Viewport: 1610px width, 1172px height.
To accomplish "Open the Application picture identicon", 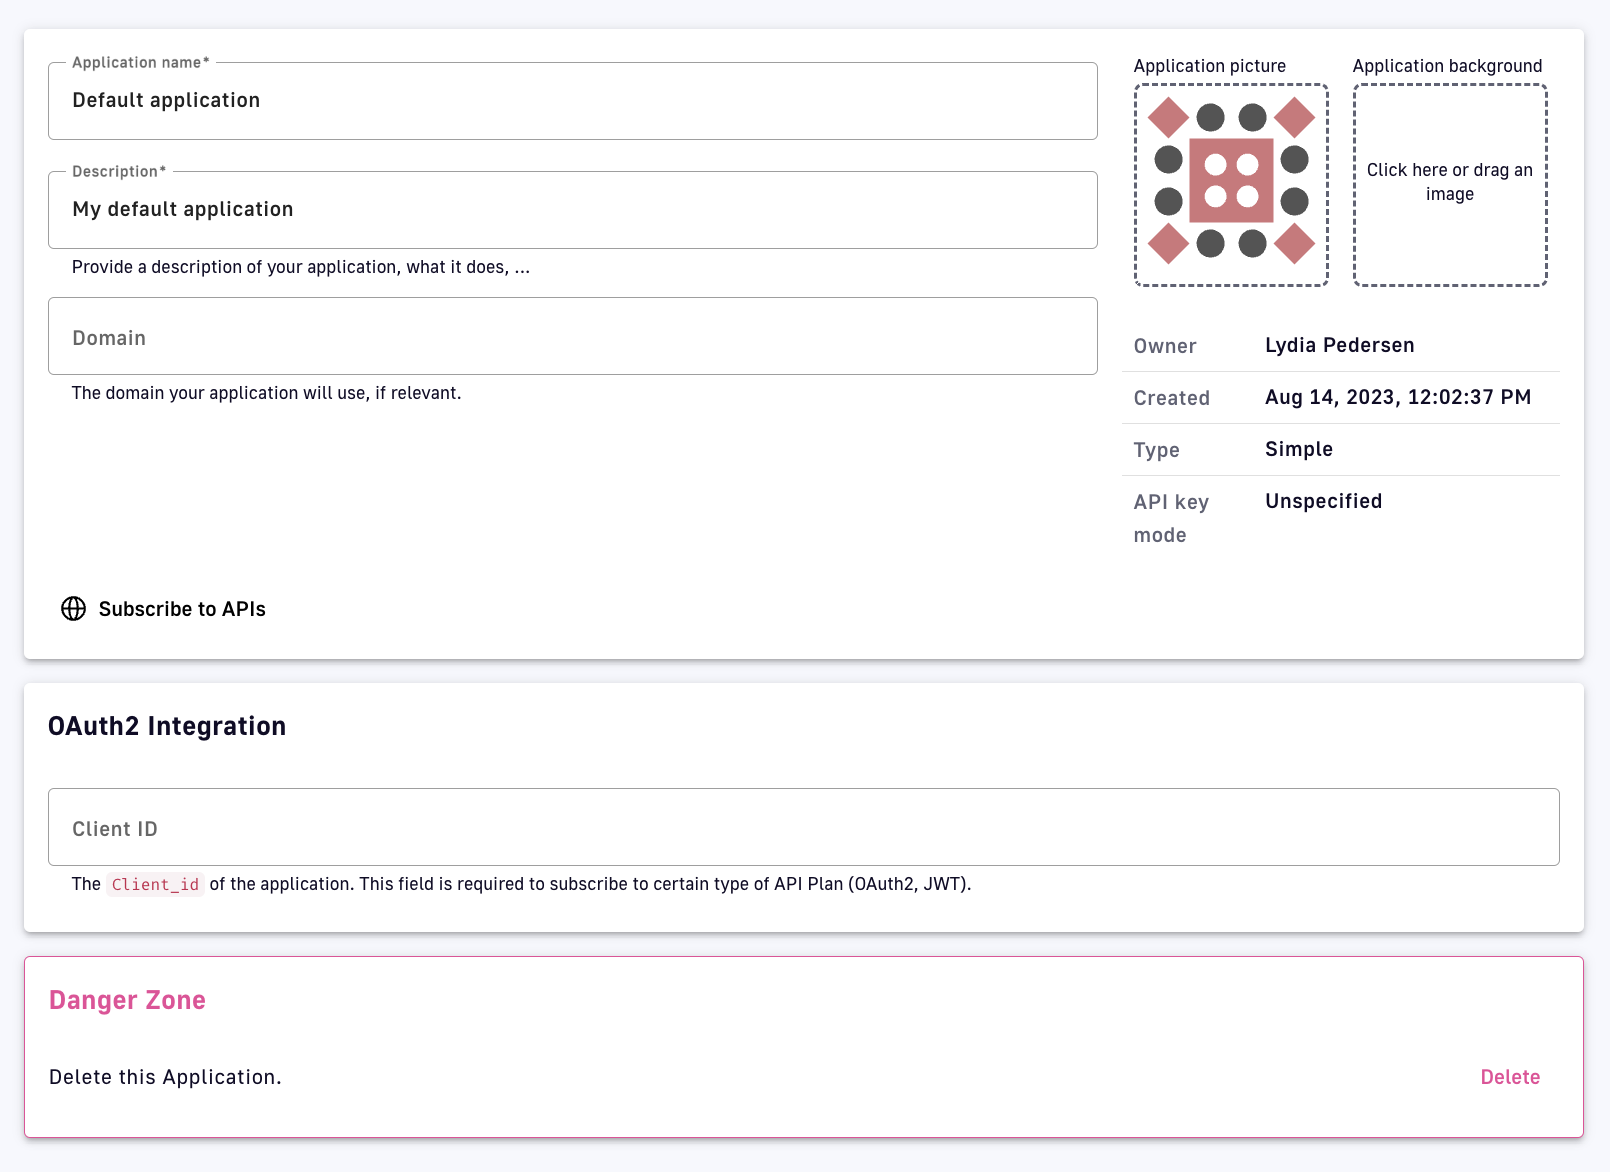I will pyautogui.click(x=1231, y=185).
